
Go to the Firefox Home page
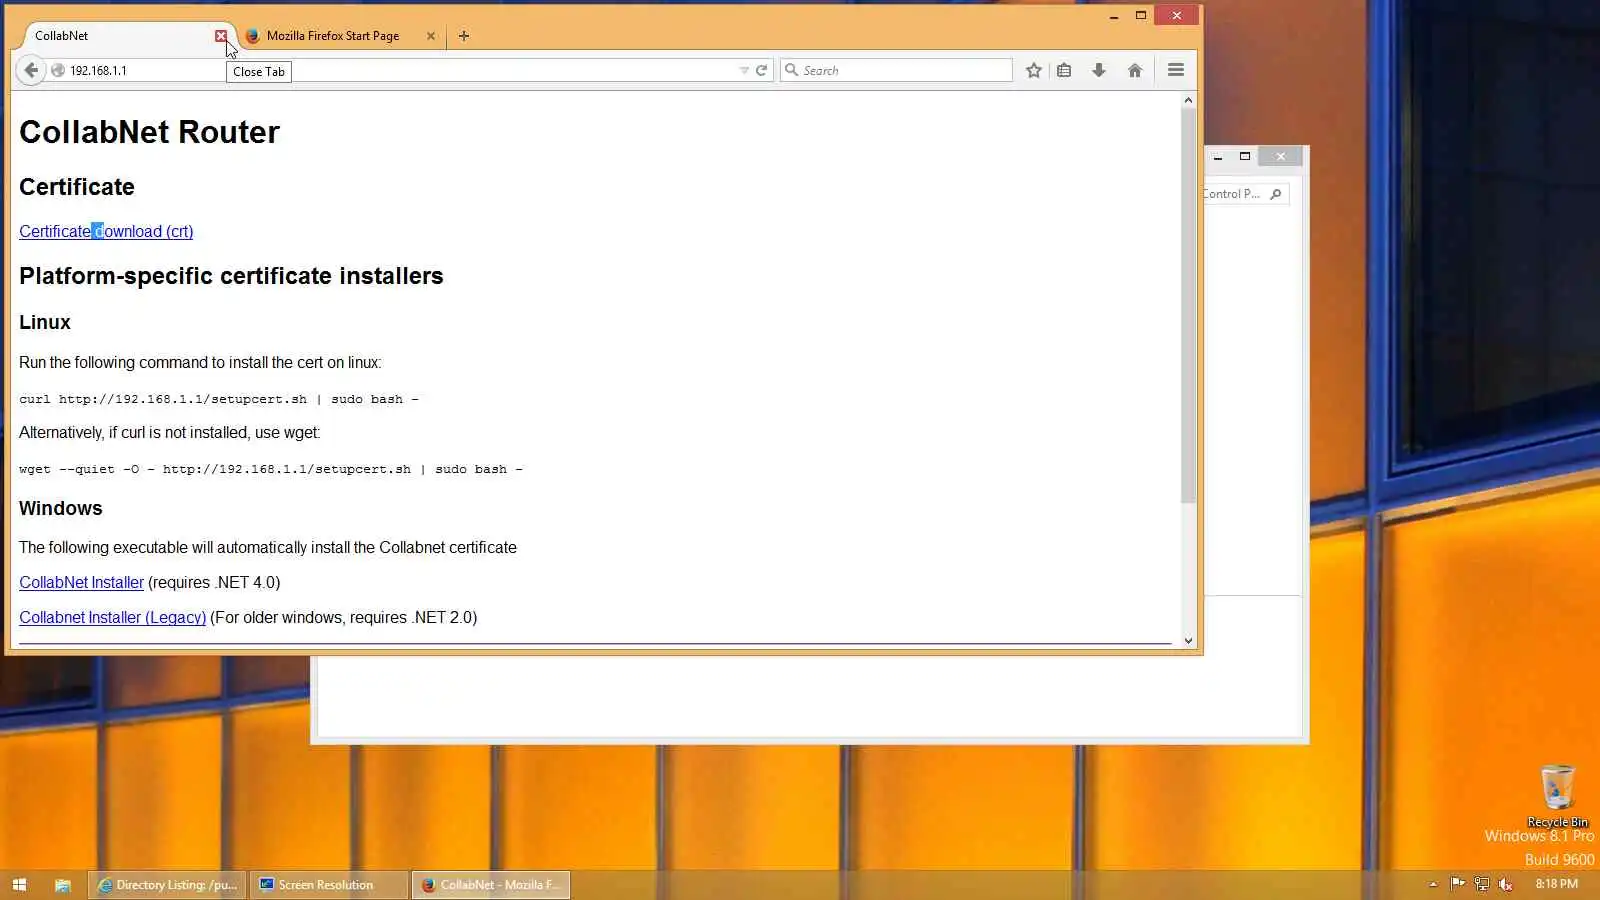coord(1135,70)
